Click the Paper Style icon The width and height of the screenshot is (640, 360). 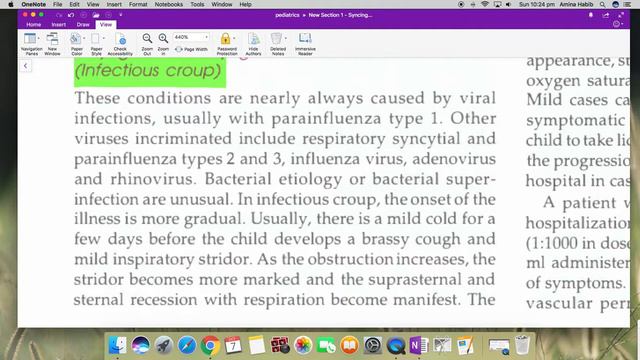tap(96, 39)
